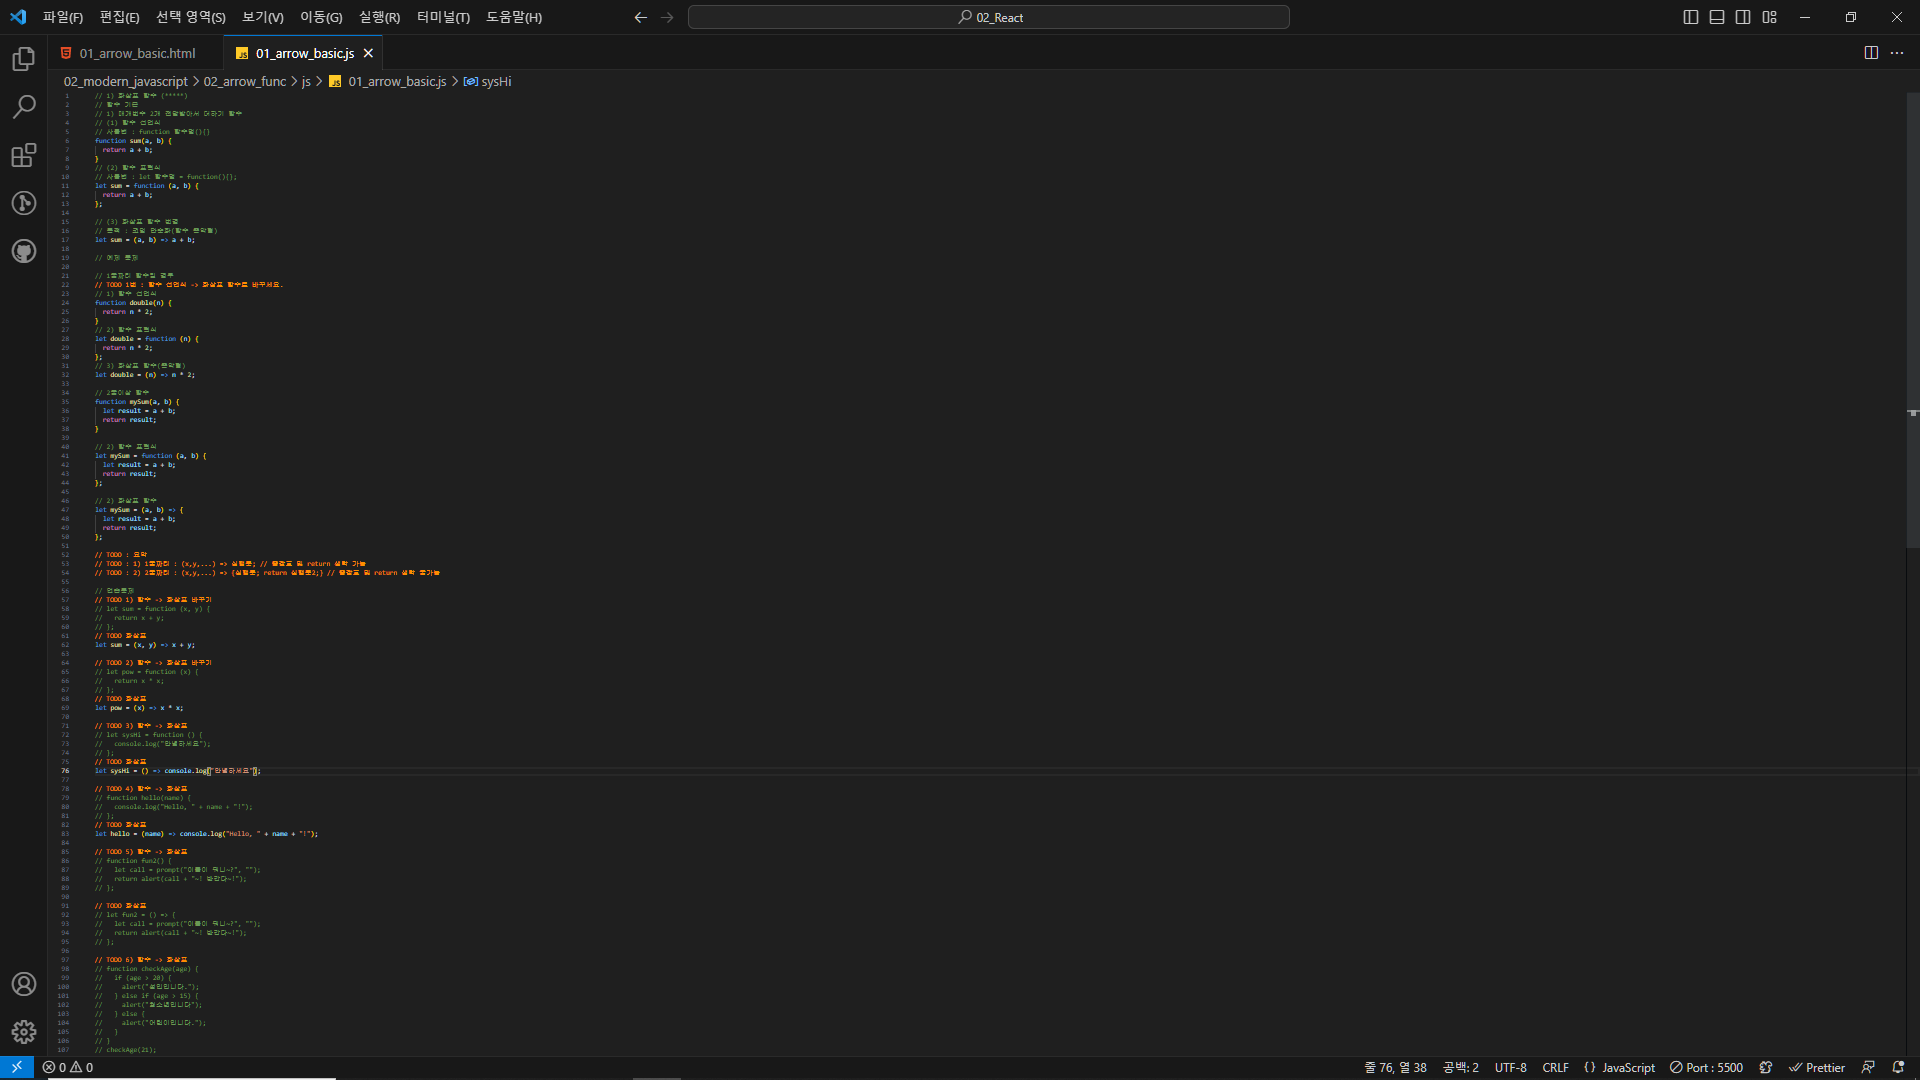
Task: Open the Extensions view icon
Action: tap(24, 155)
